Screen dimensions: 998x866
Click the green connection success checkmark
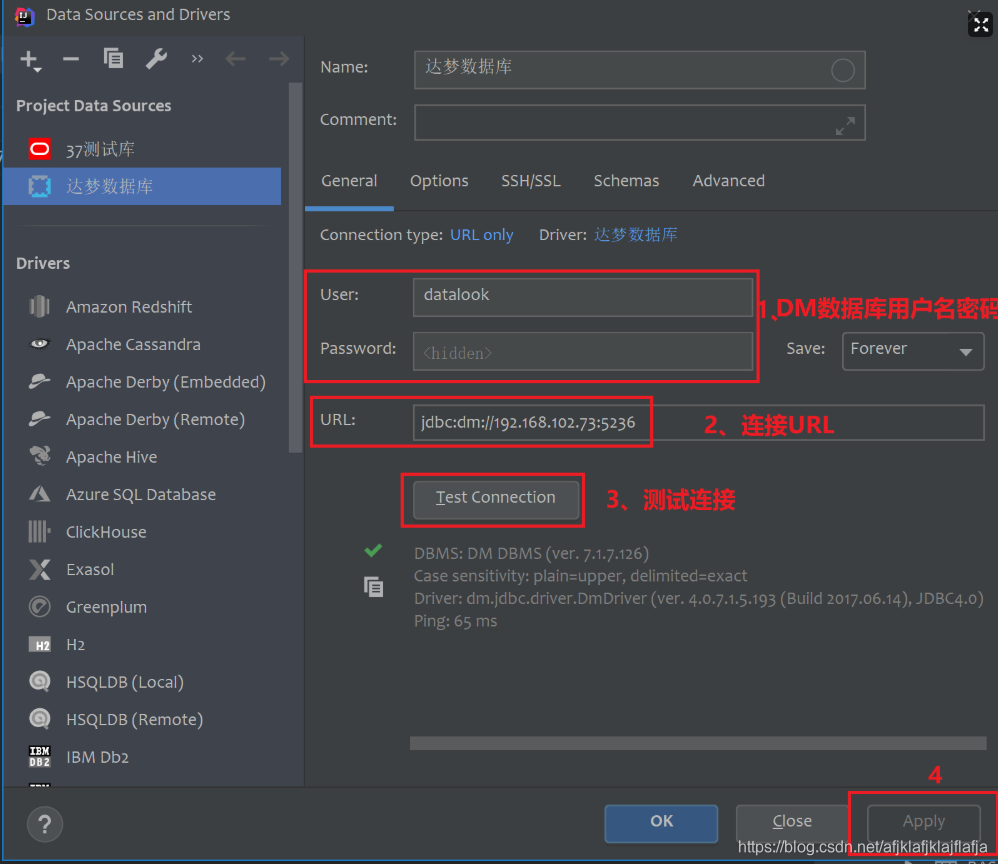[374, 550]
